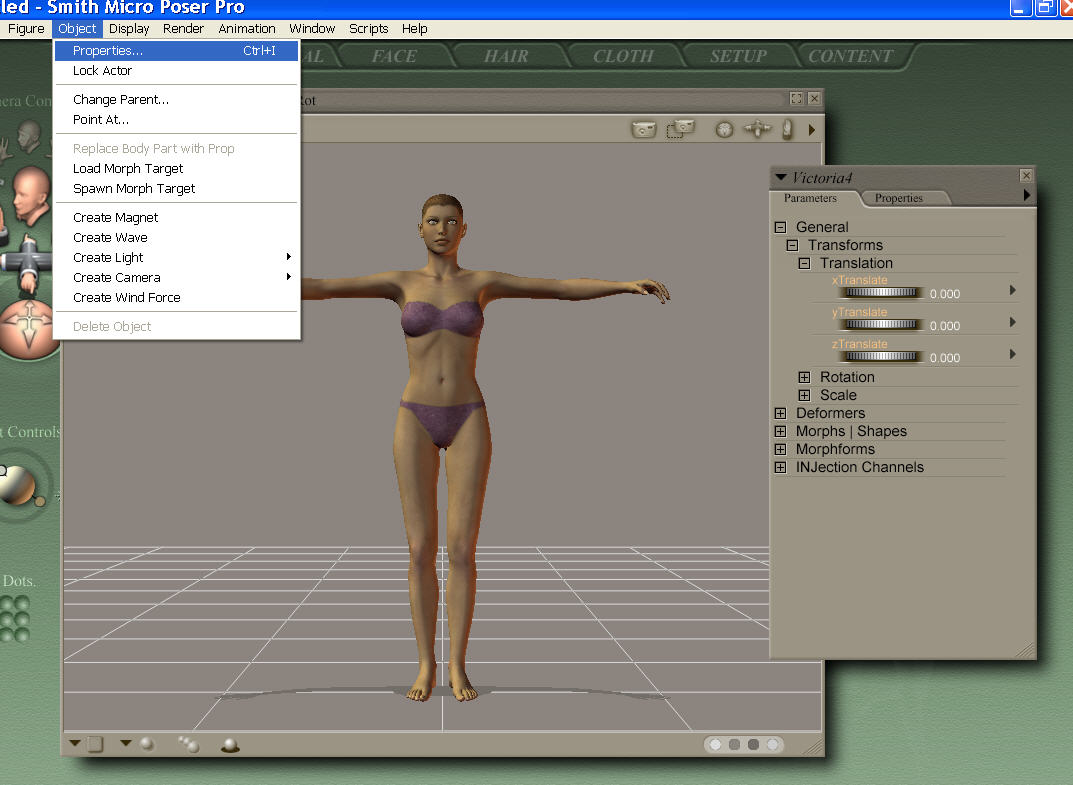Screen dimensions: 1073x785
Task: Collapse the General parameter group
Action: click(781, 227)
